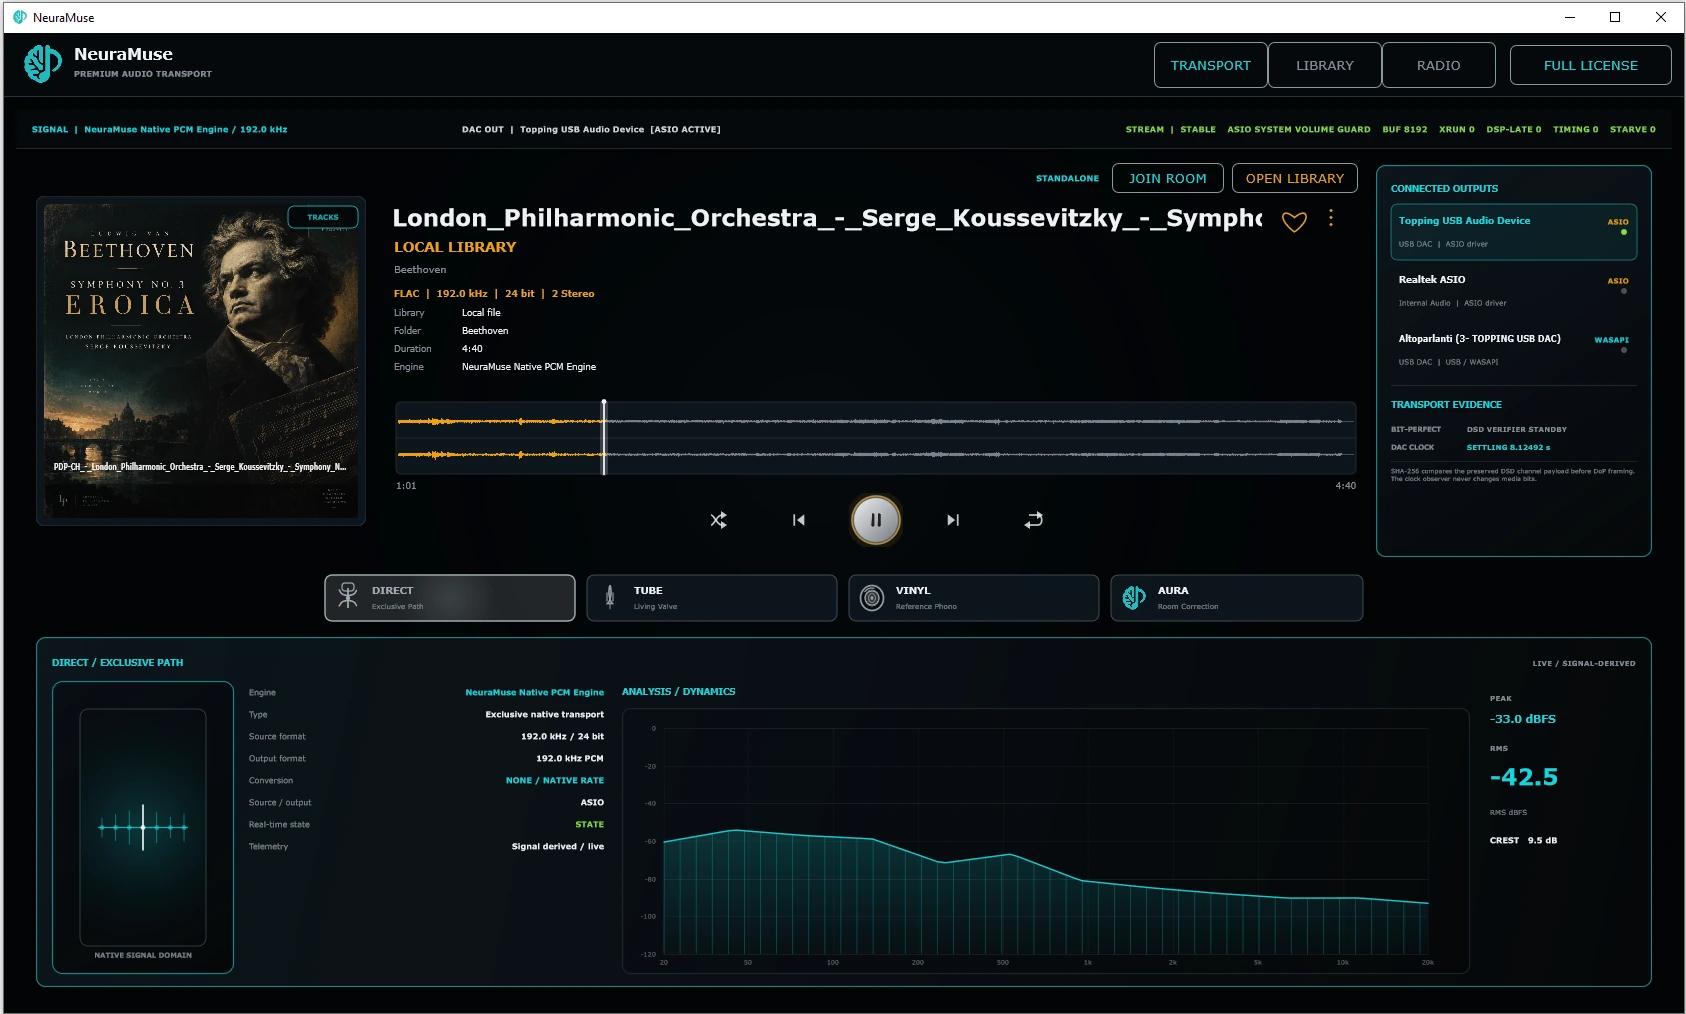This screenshot has width=1686, height=1014.
Task: Select TUBE Living Valve mode
Action: 712,598
